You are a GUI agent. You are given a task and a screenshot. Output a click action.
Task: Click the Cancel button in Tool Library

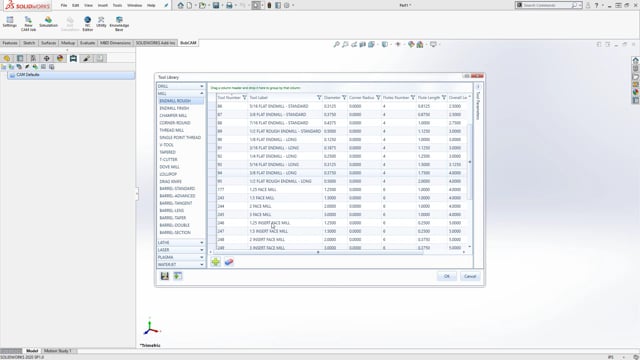[470, 276]
